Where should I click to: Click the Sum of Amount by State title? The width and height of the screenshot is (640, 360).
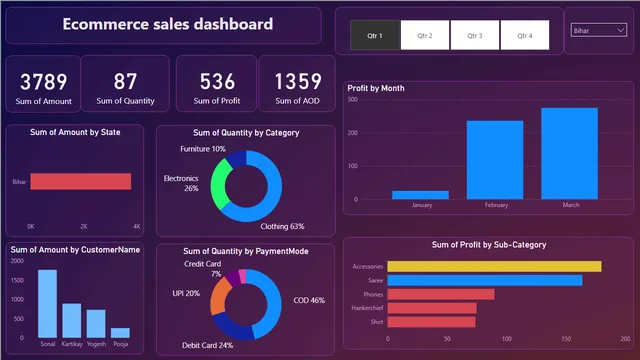point(75,132)
